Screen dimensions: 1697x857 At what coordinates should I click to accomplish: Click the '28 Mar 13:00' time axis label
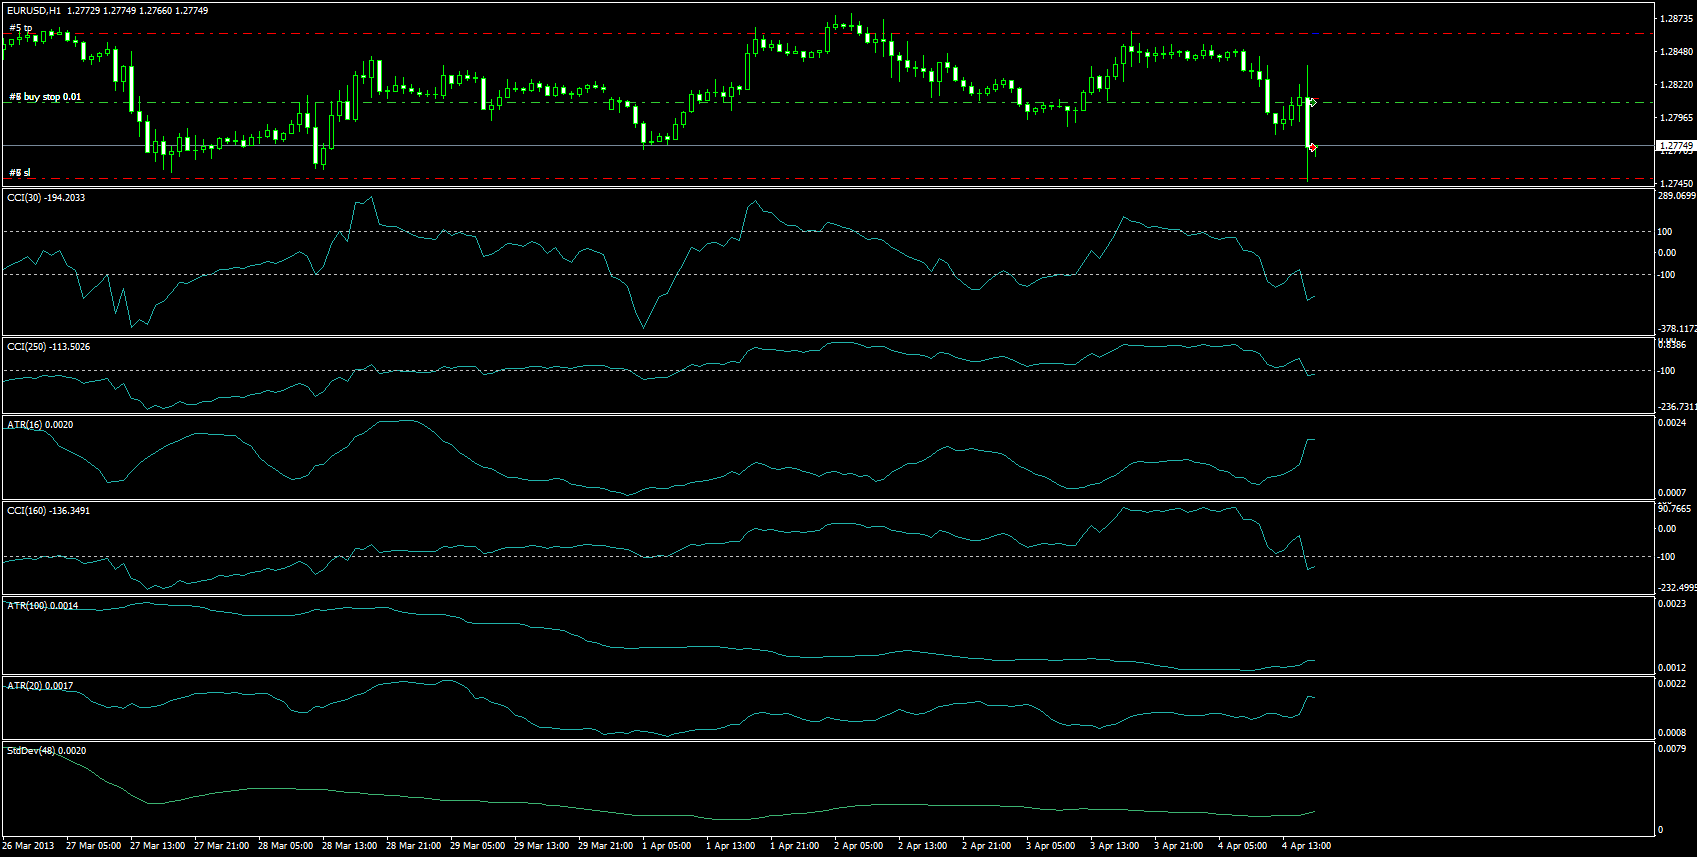[x=349, y=846]
